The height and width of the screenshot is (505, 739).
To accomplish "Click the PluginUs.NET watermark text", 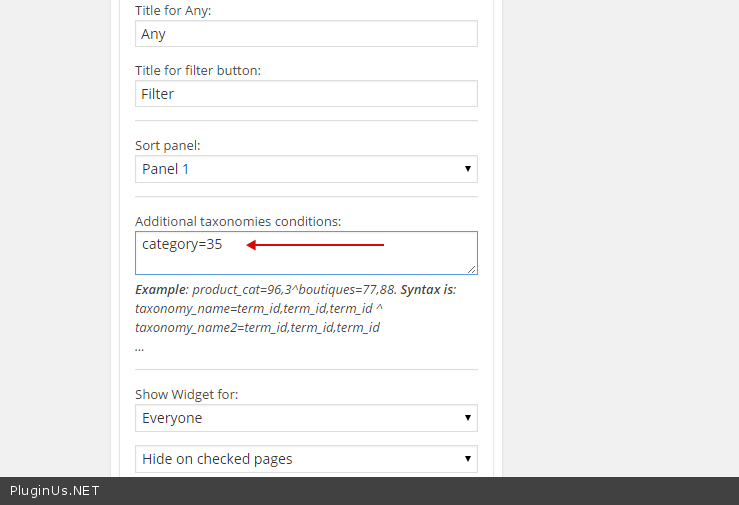I will (55, 491).
